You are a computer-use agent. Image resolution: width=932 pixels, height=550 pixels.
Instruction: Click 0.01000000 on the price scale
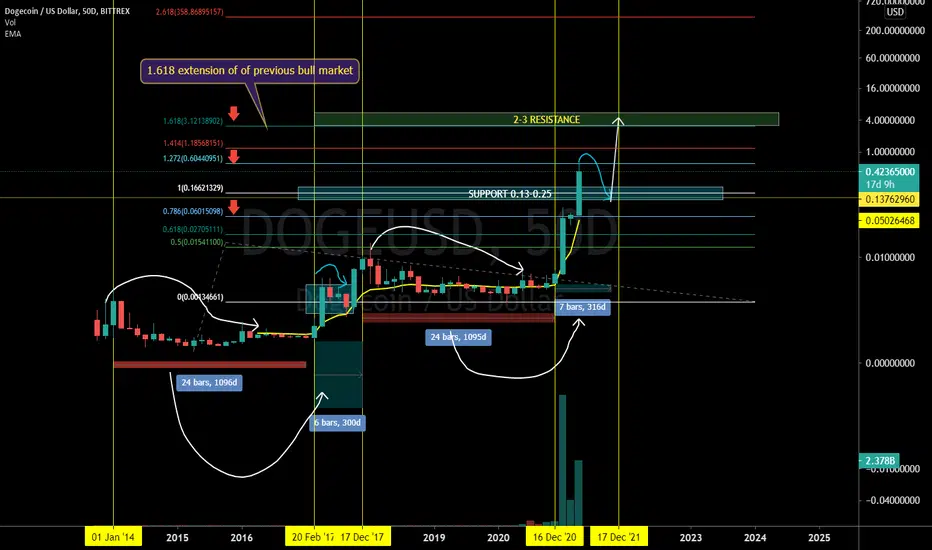[x=890, y=257]
